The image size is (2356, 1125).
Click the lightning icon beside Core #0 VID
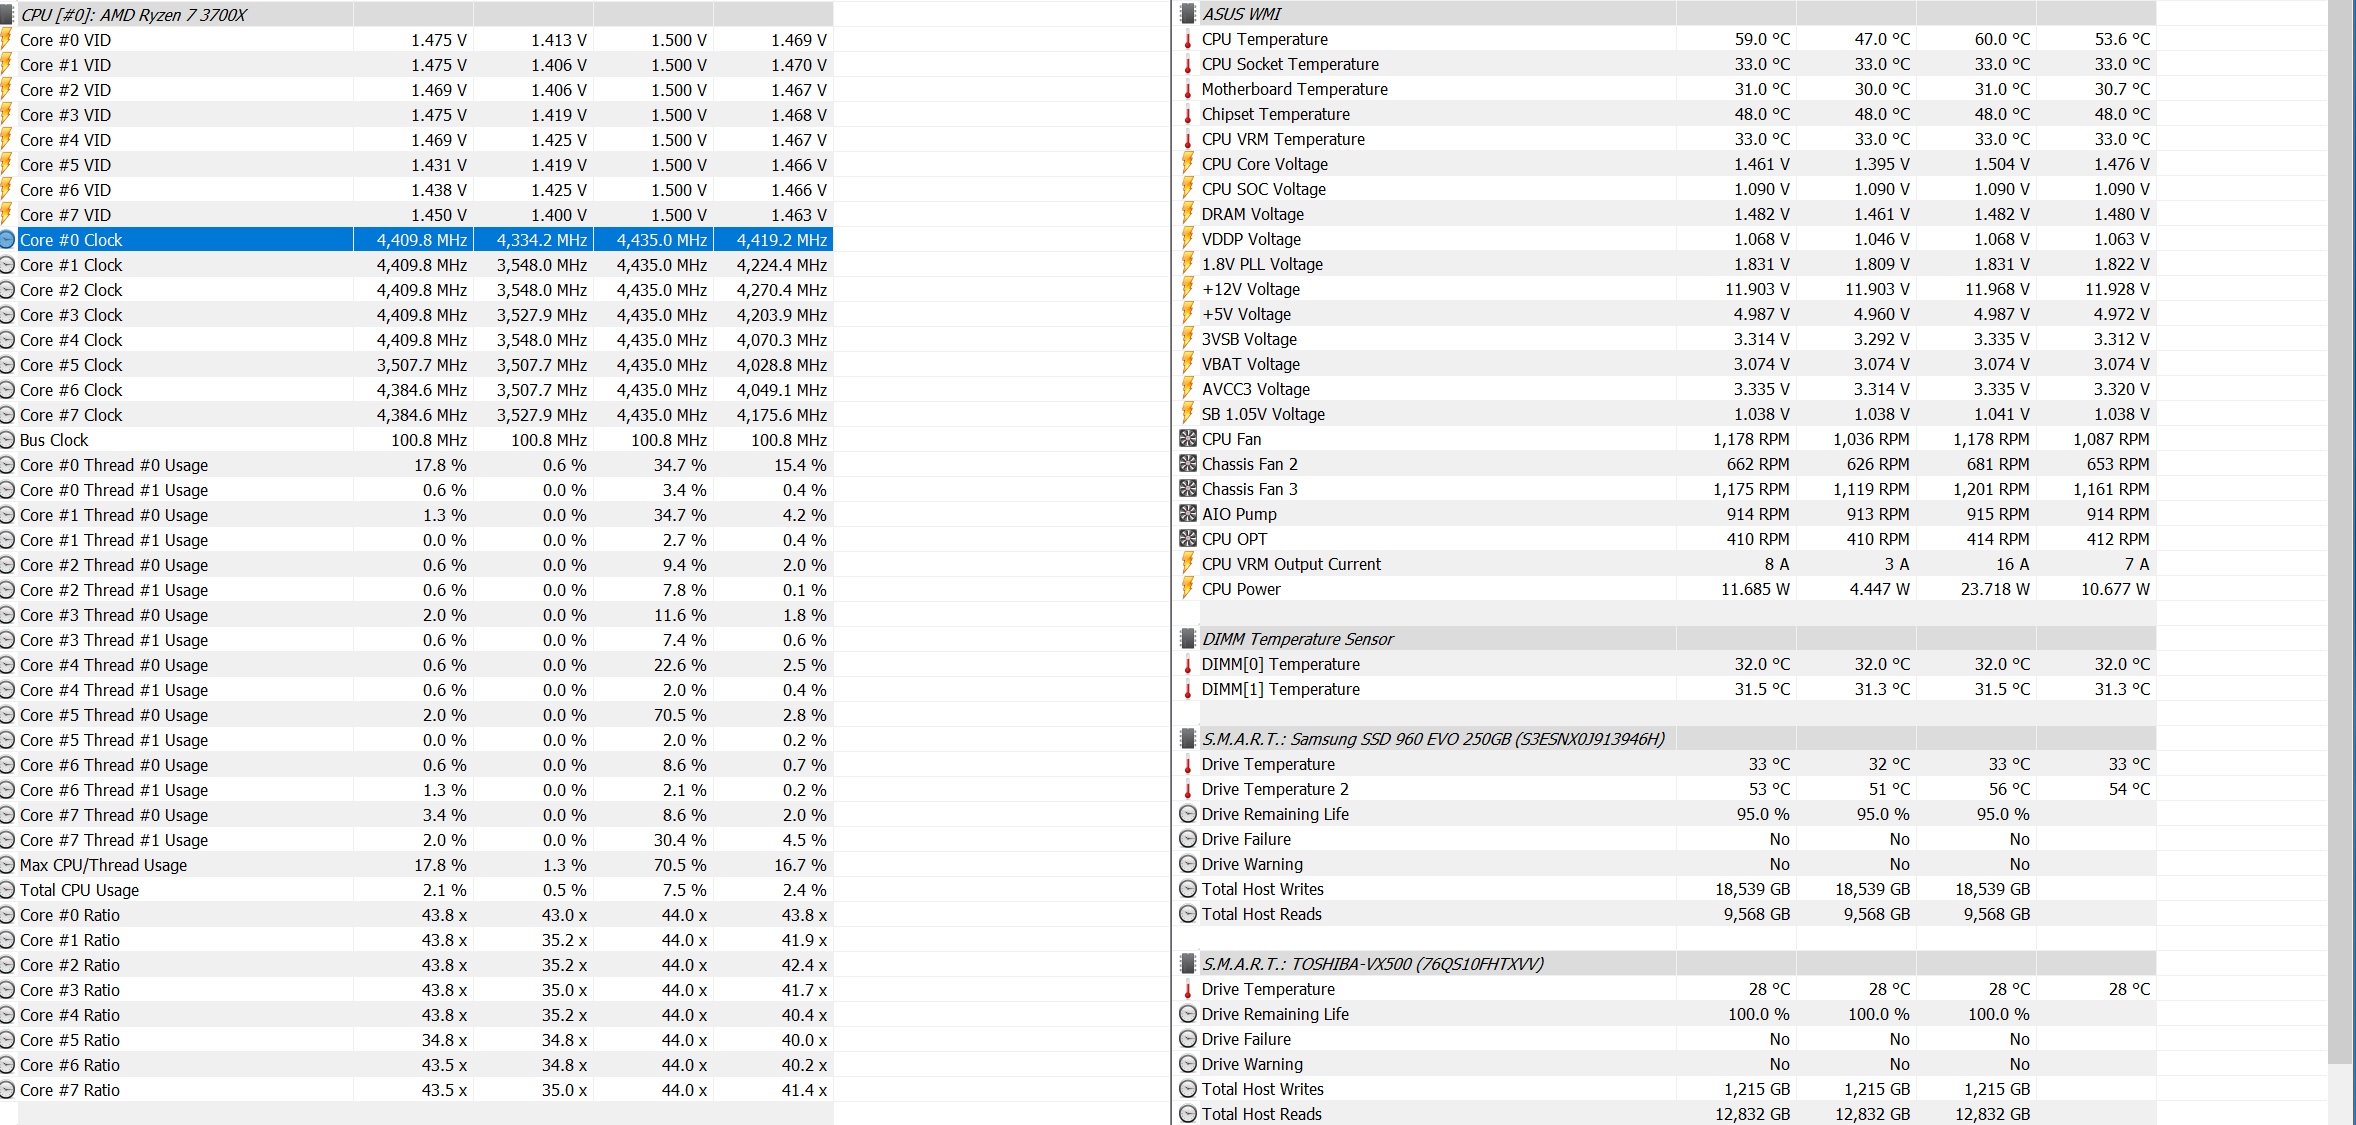point(6,40)
